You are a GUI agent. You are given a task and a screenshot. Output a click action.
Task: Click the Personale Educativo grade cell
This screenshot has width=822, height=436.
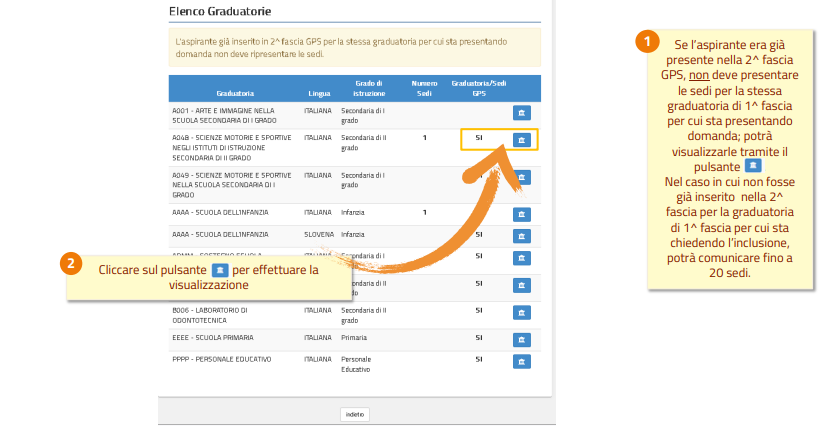pyautogui.click(x=356, y=364)
